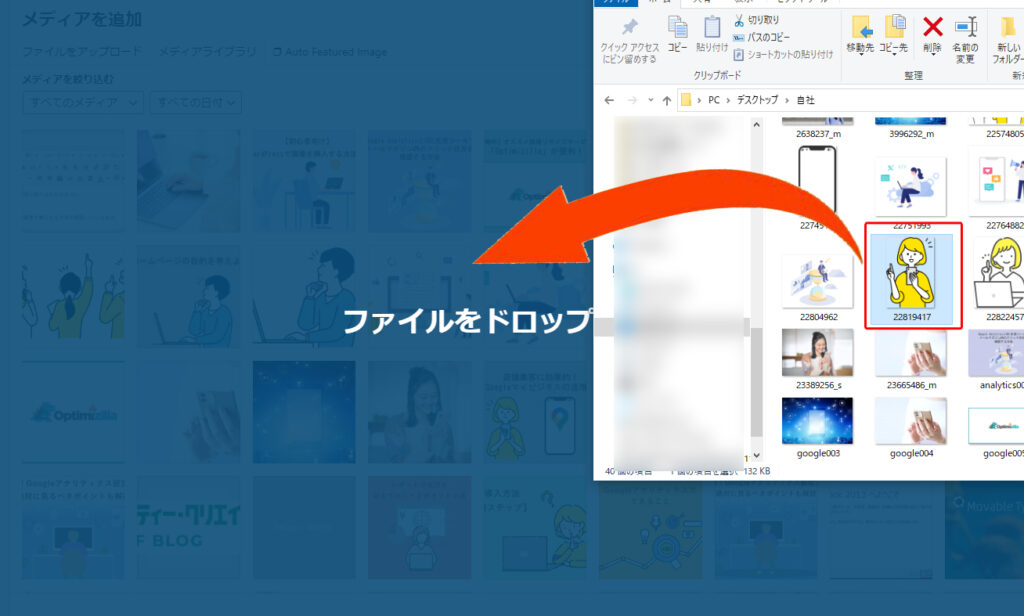
Task: Expand breadcrumb chevron before PC
Action: tap(699, 100)
